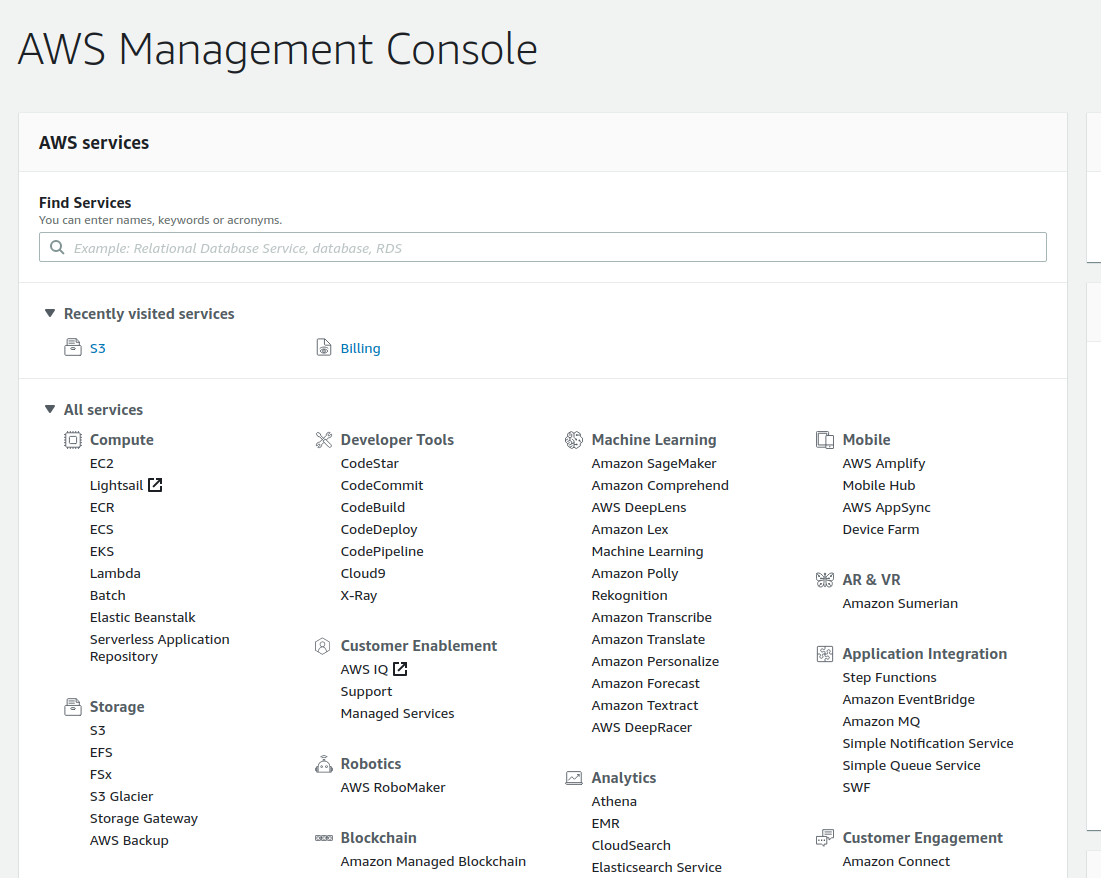Launch Lightsail via external link icon
1101x878 pixels.
point(155,486)
